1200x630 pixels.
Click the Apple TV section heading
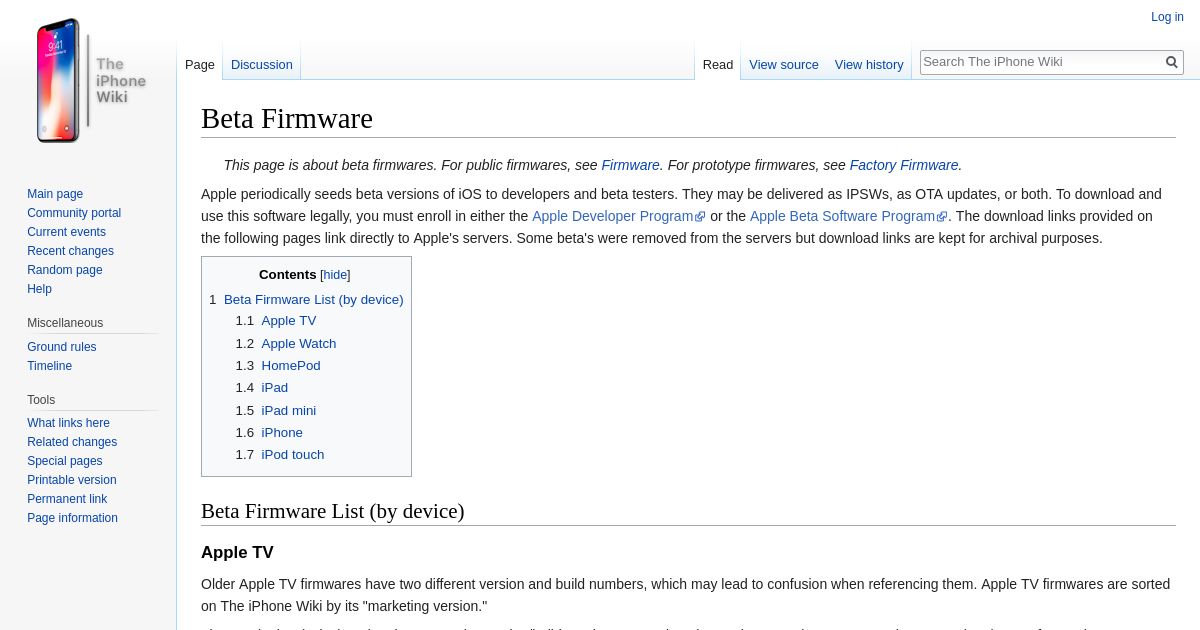[x=237, y=553]
